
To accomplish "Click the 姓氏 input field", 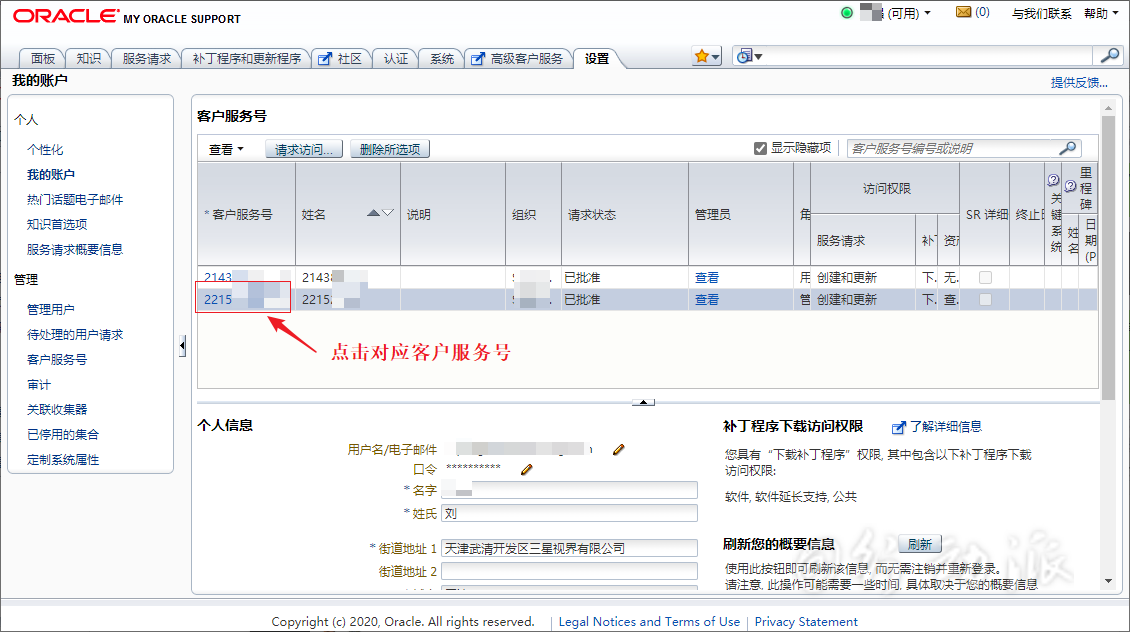I will click(x=569, y=513).
